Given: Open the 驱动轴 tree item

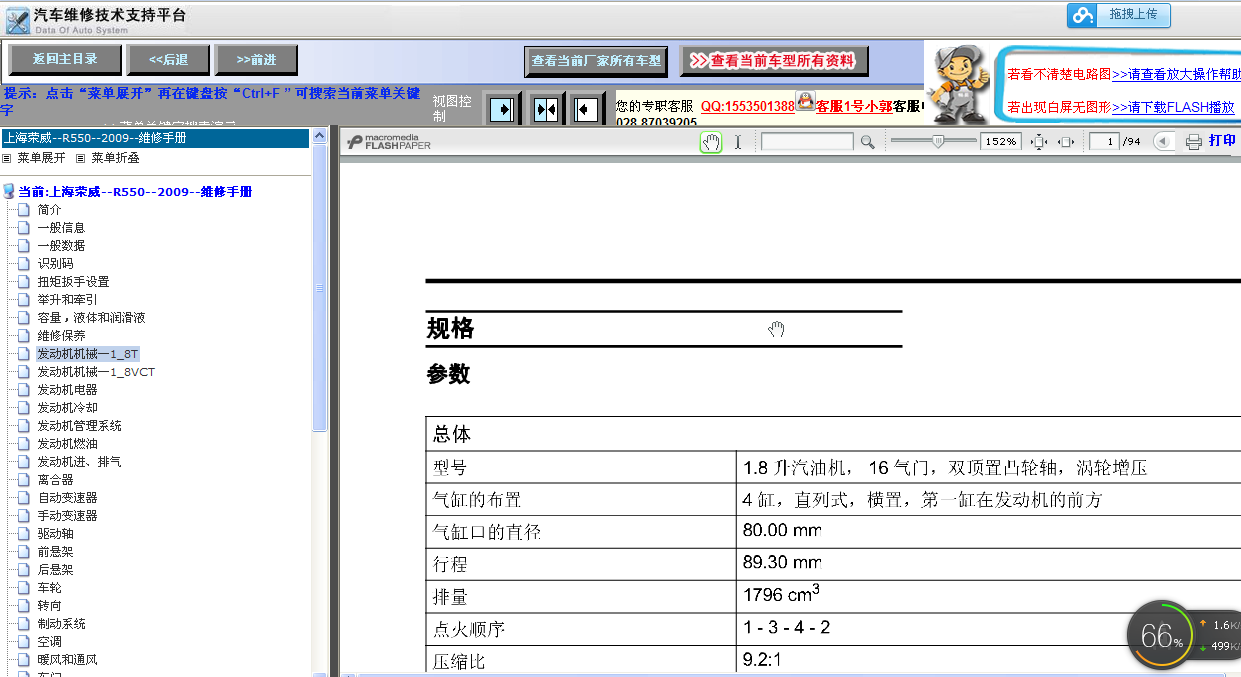Looking at the screenshot, I should (x=55, y=534).
